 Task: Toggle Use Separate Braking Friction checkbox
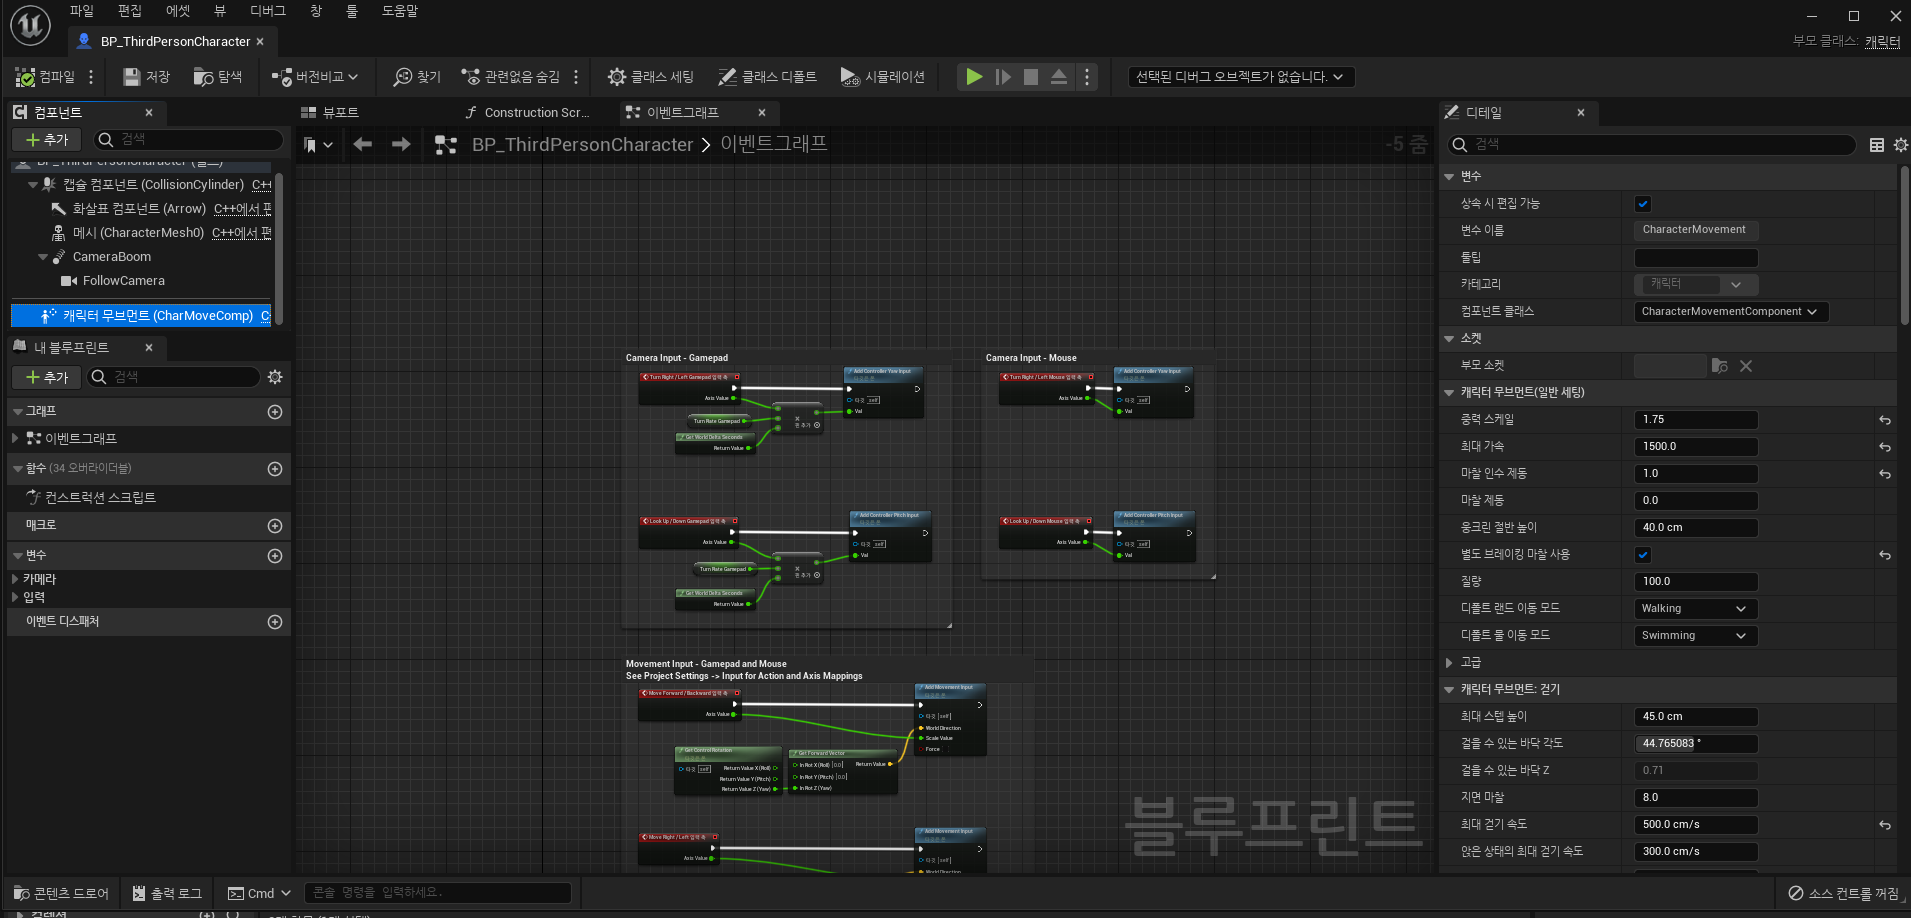tap(1643, 555)
